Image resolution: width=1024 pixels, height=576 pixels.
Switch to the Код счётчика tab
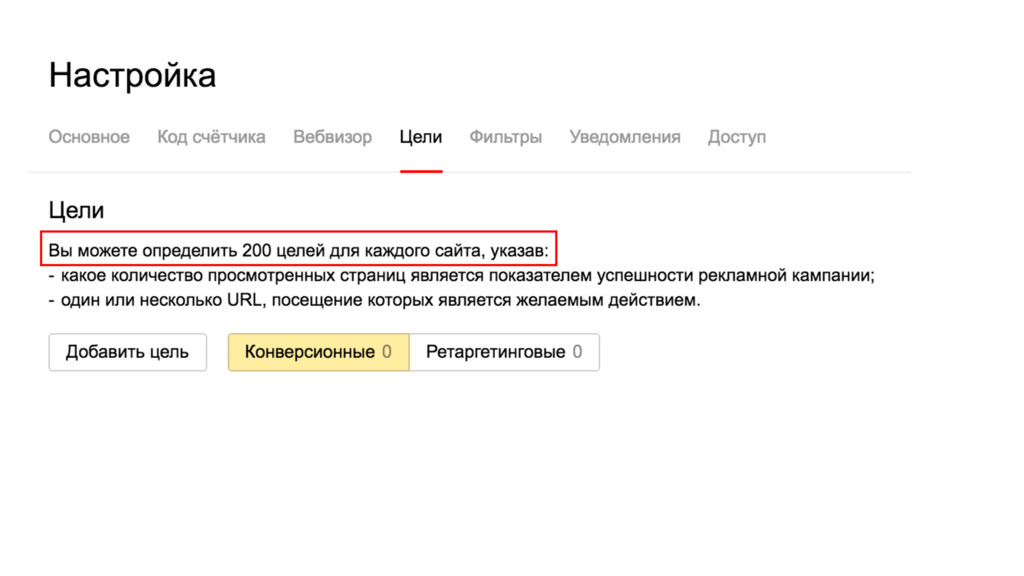[211, 137]
